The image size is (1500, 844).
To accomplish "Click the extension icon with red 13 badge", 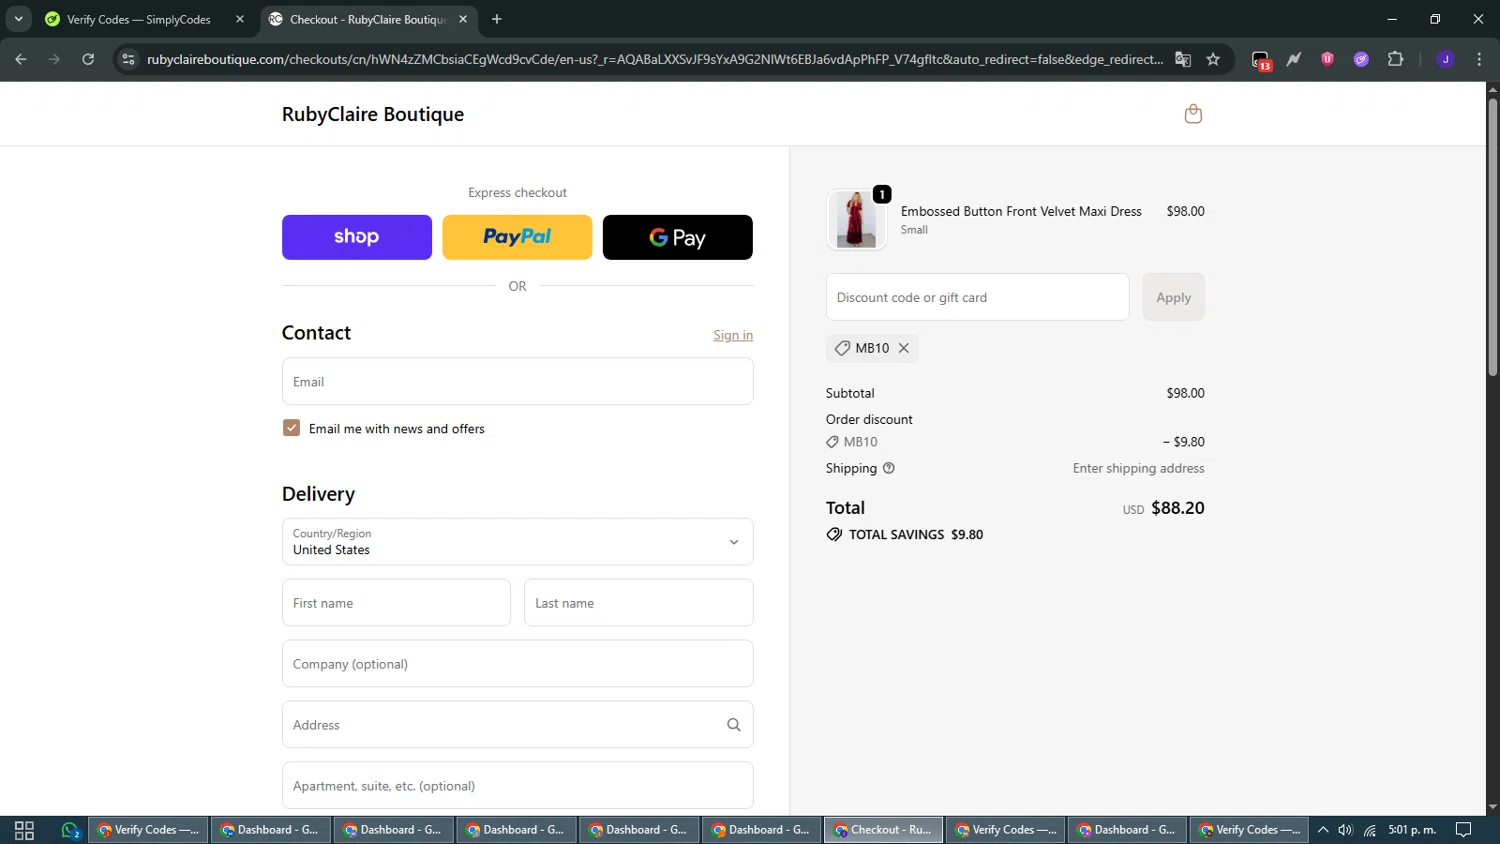I will (1261, 60).
